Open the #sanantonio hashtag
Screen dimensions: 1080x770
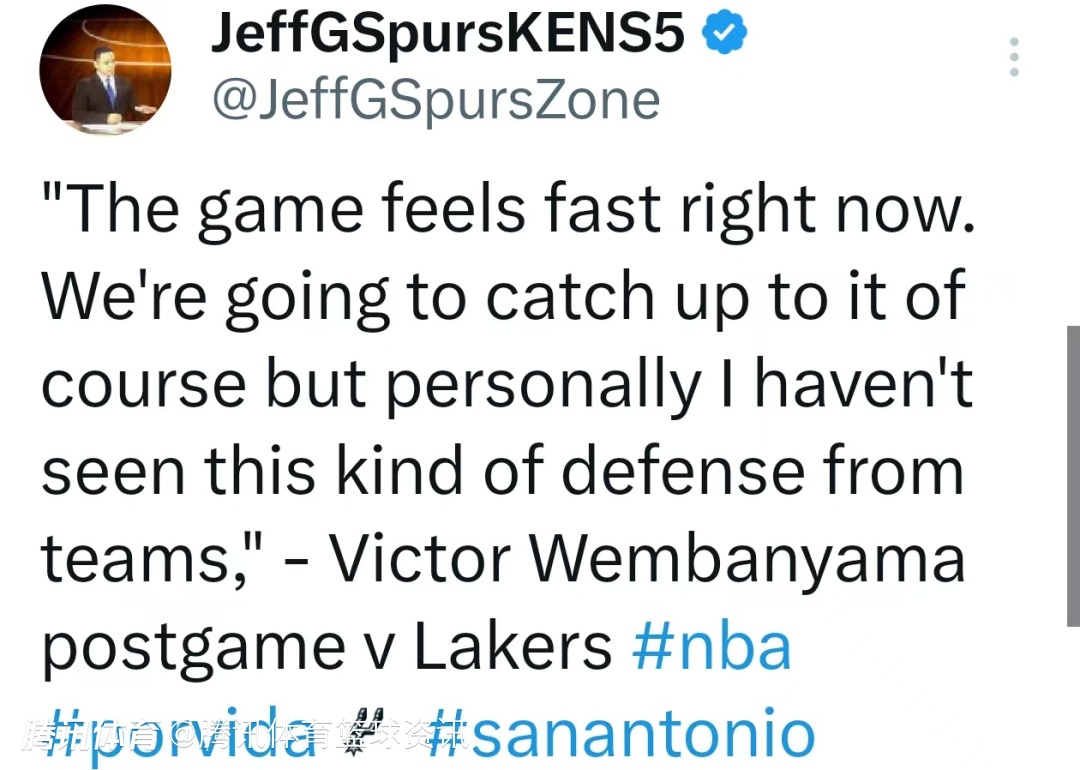click(x=625, y=735)
